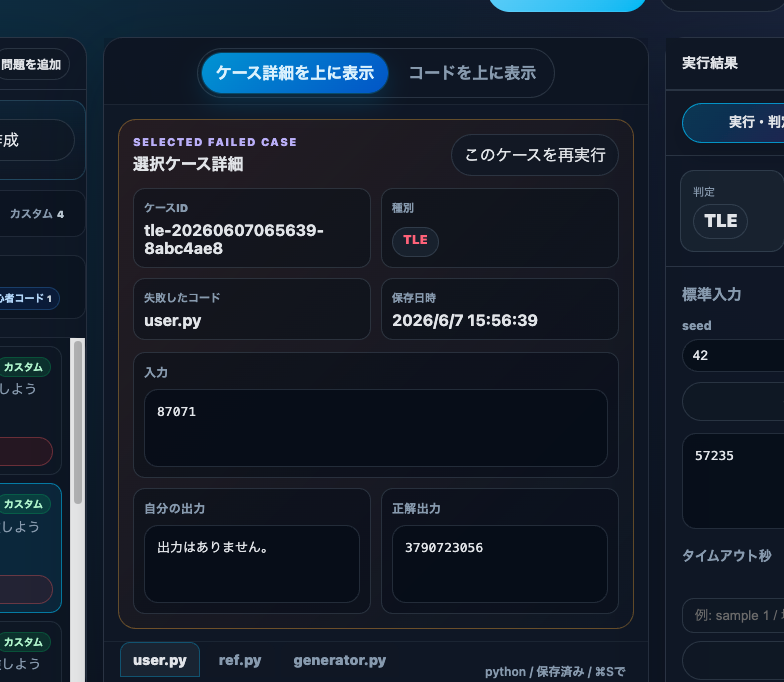Select 'コードを上に表示' toggle option
The image size is (784, 682).
click(x=472, y=73)
